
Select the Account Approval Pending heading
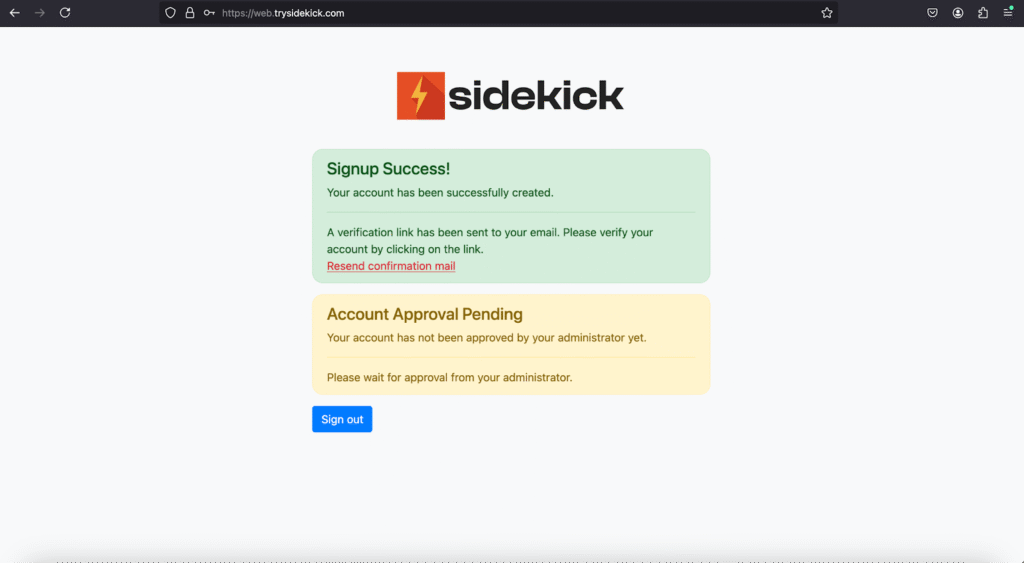(424, 314)
